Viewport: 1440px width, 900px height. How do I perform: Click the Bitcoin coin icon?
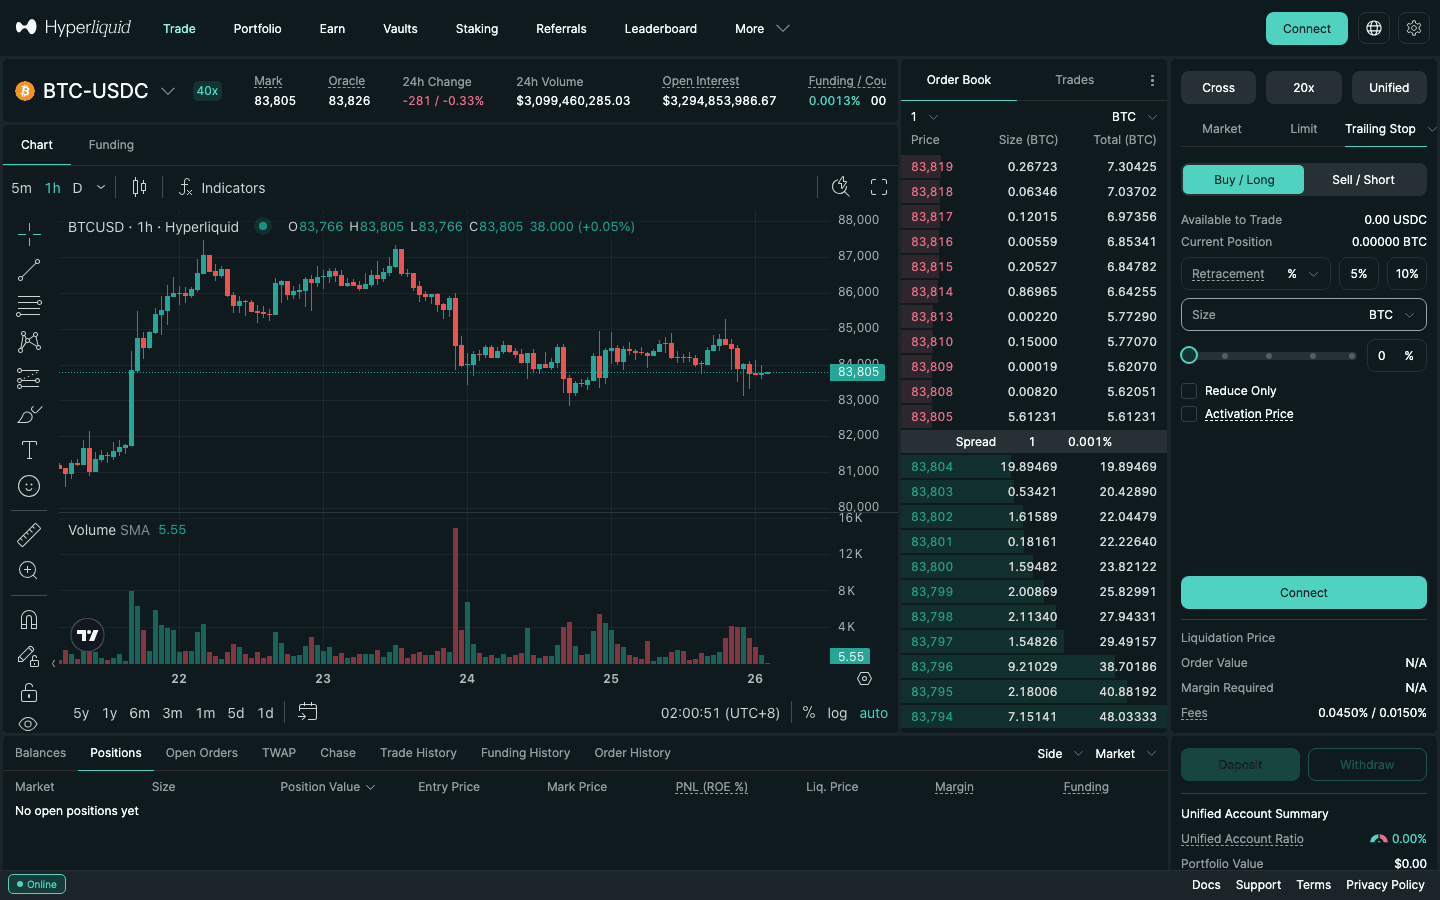tap(25, 91)
